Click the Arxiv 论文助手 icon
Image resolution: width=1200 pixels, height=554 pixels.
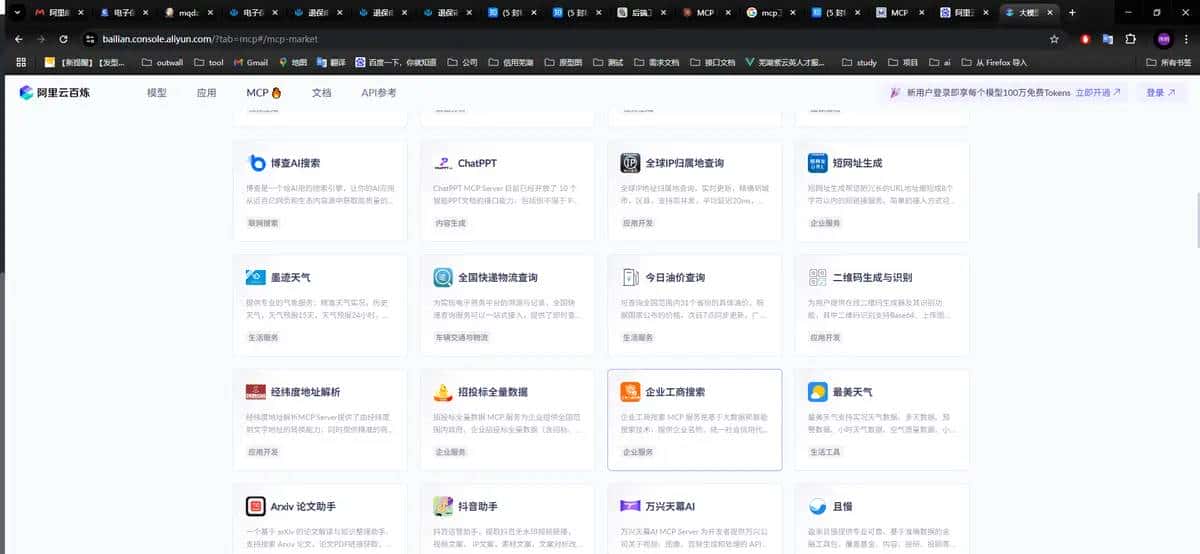(x=256, y=506)
